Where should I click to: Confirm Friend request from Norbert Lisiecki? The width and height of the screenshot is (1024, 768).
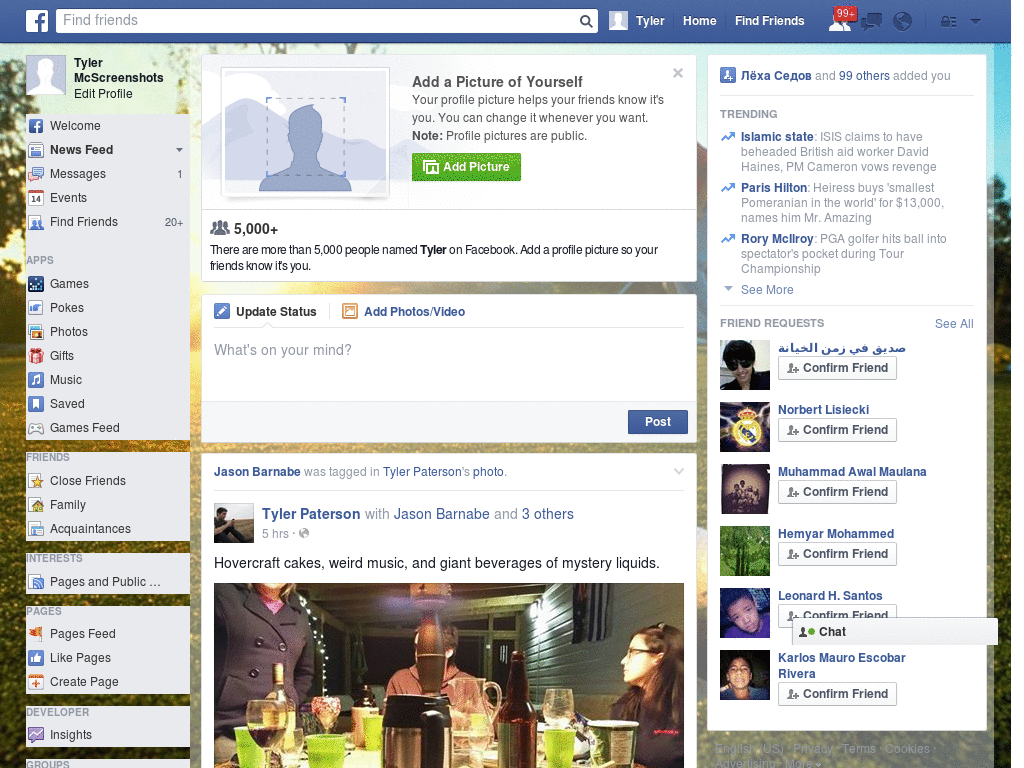click(x=837, y=430)
